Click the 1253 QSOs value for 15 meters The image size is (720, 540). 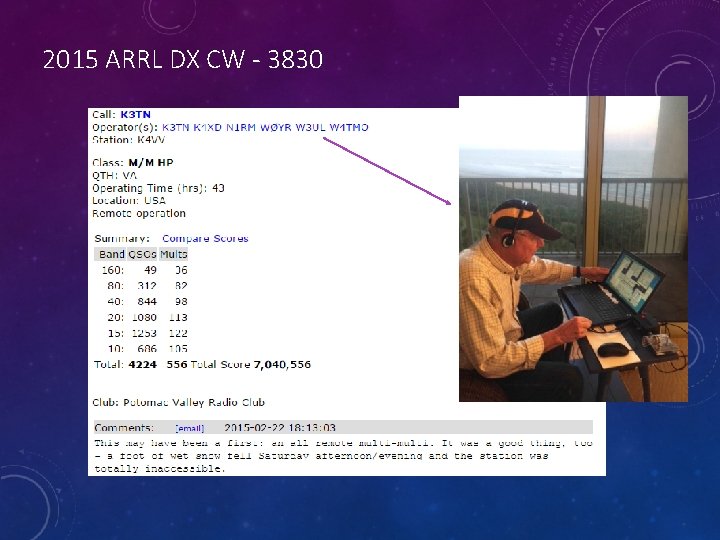tap(144, 333)
